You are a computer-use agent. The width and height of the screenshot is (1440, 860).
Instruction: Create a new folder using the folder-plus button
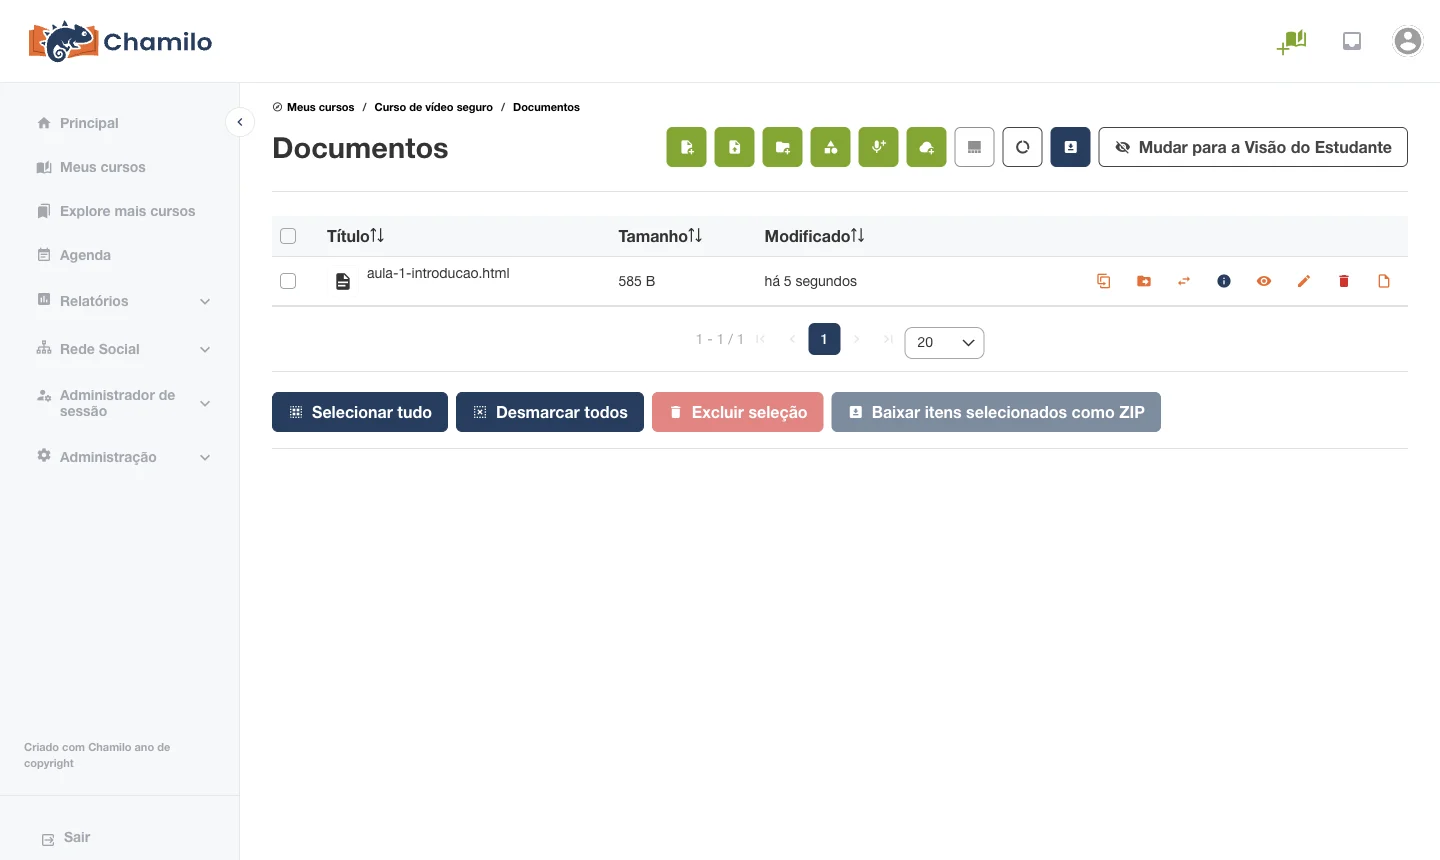[783, 147]
